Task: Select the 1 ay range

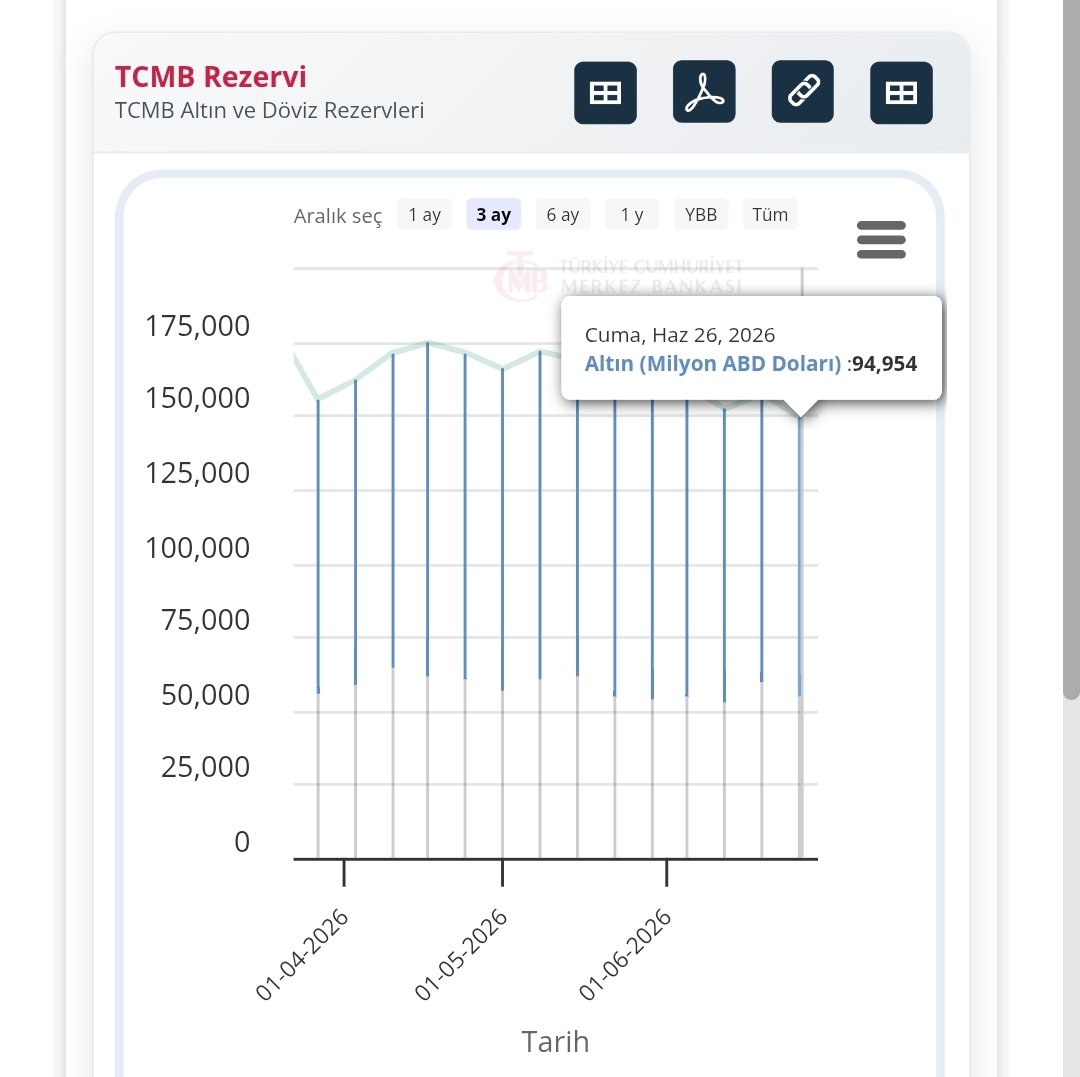Action: pos(424,215)
